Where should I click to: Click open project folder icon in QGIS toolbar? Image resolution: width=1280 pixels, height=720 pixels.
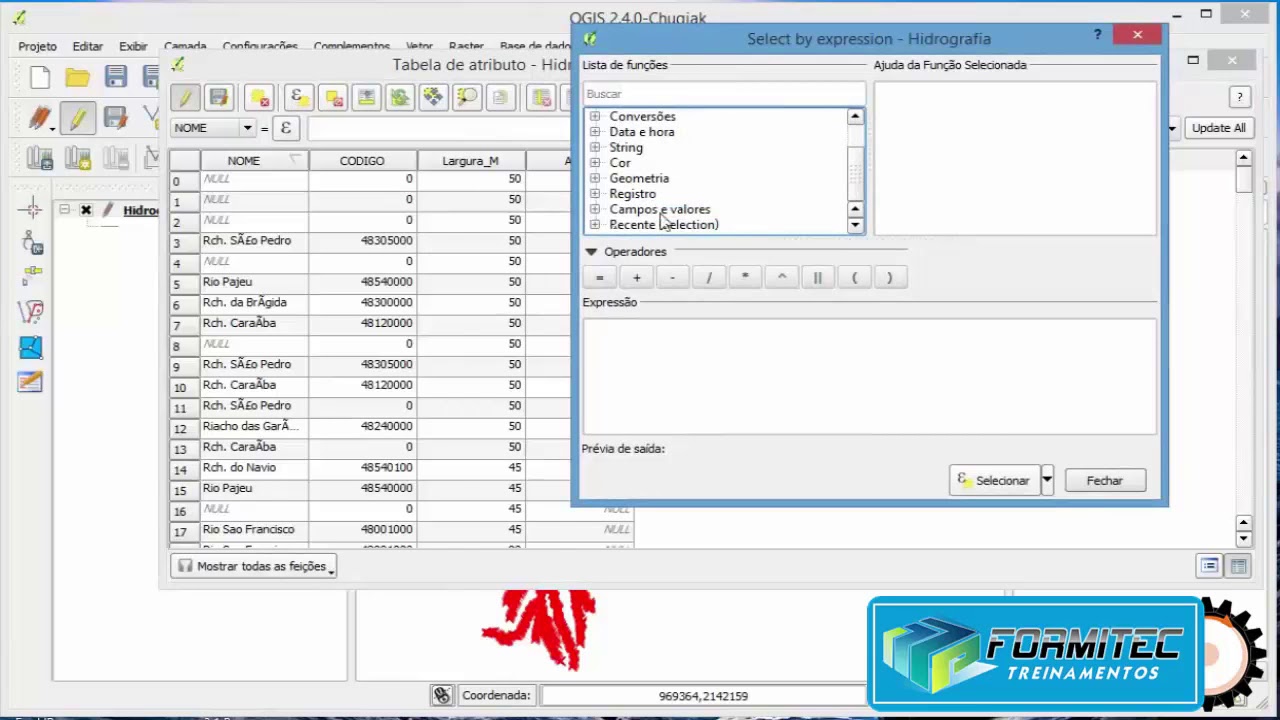[78, 77]
